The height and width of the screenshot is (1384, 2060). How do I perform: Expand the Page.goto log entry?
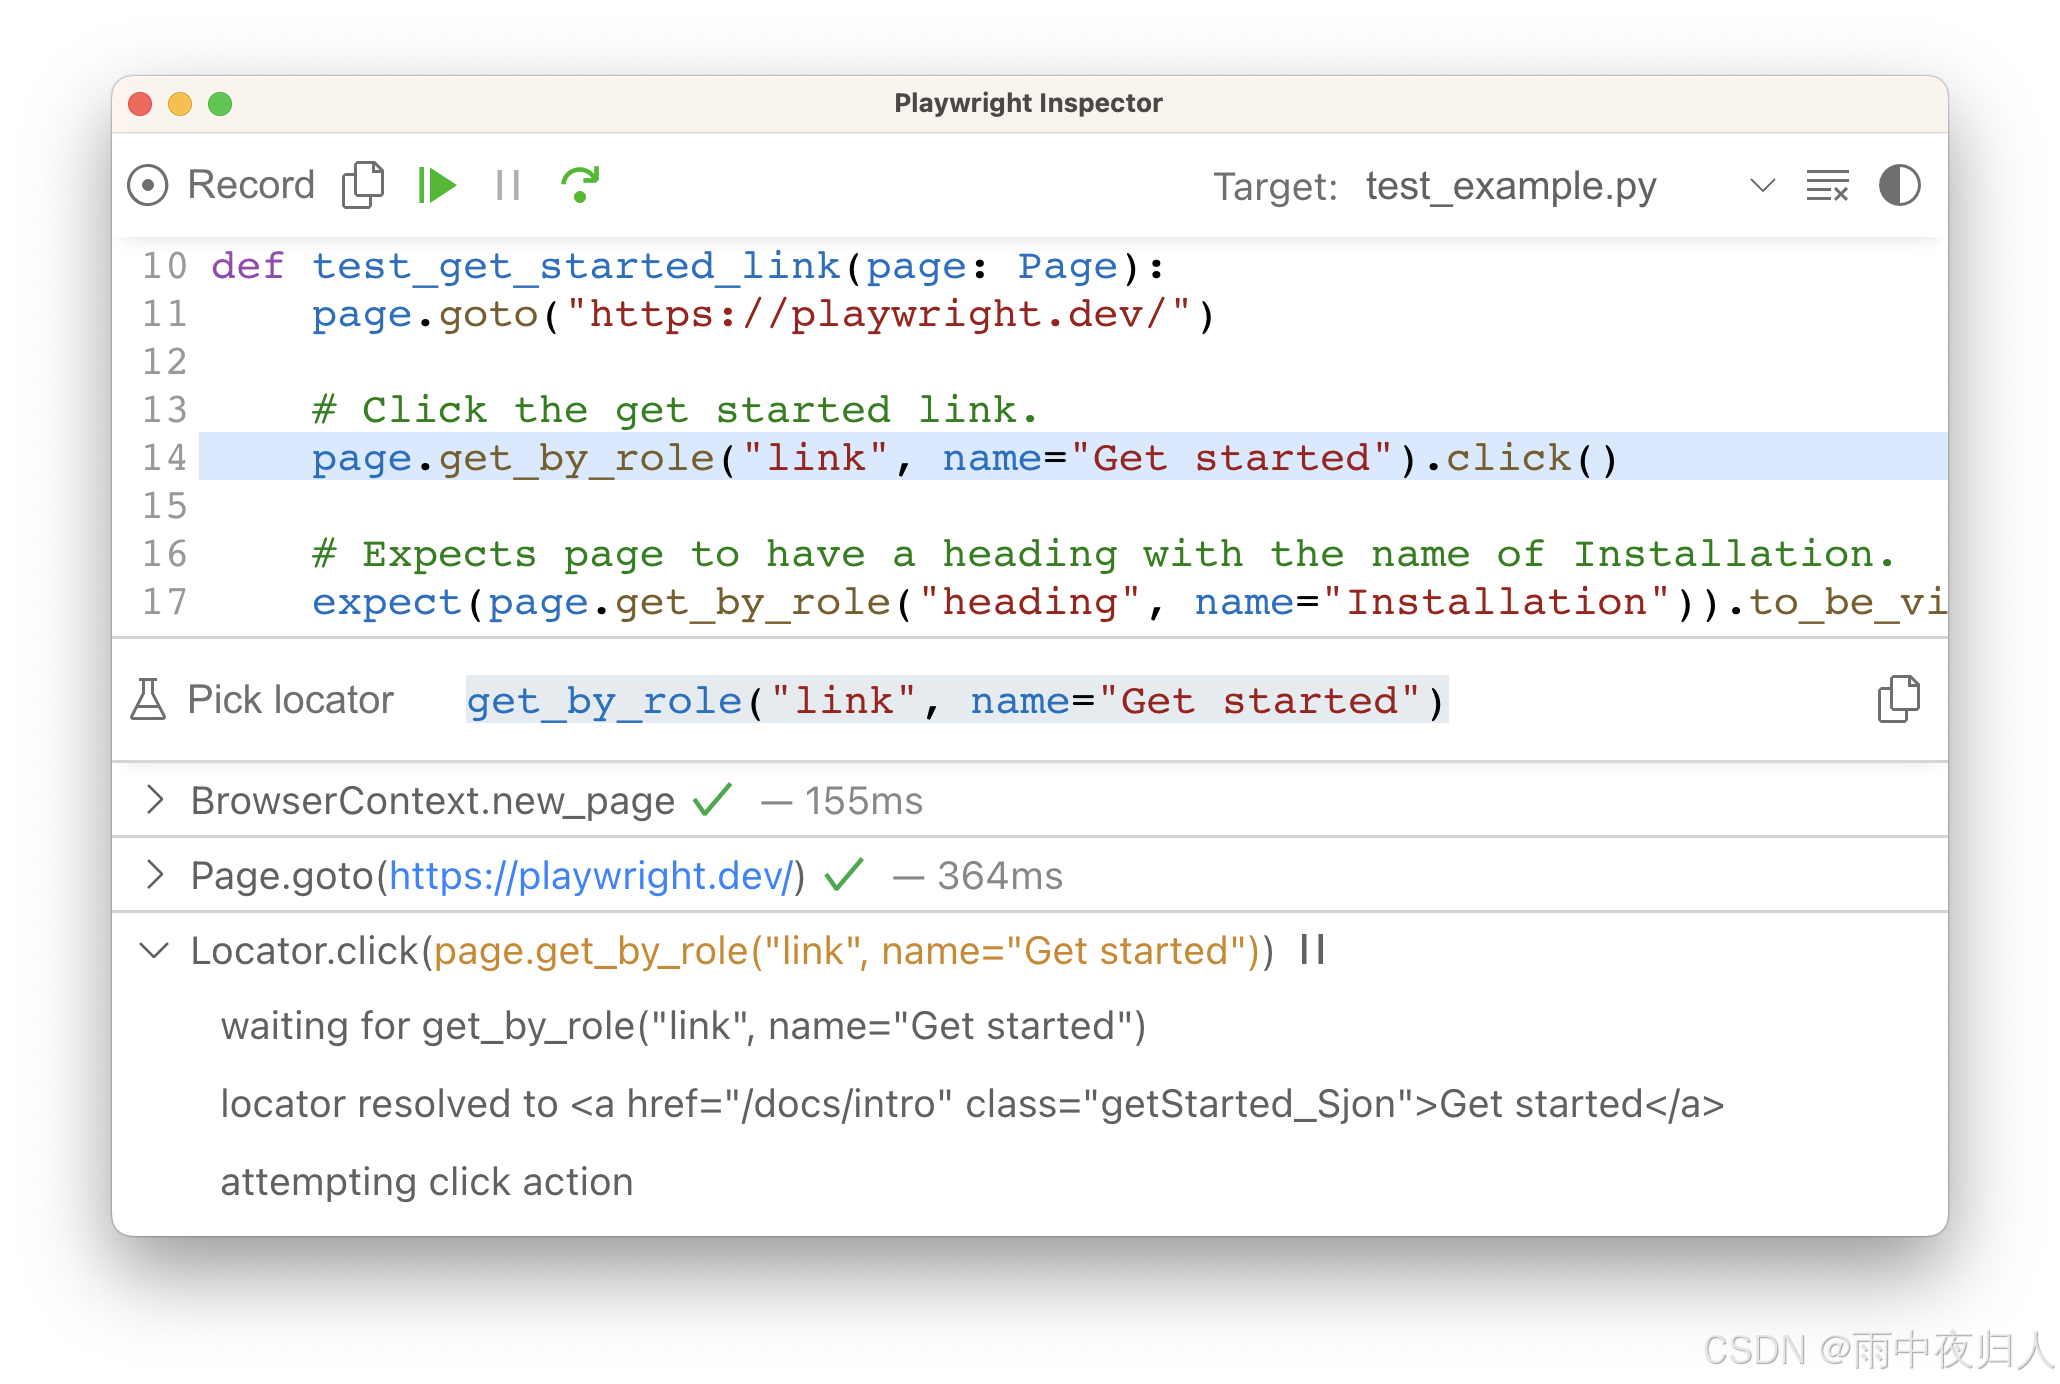pos(154,875)
